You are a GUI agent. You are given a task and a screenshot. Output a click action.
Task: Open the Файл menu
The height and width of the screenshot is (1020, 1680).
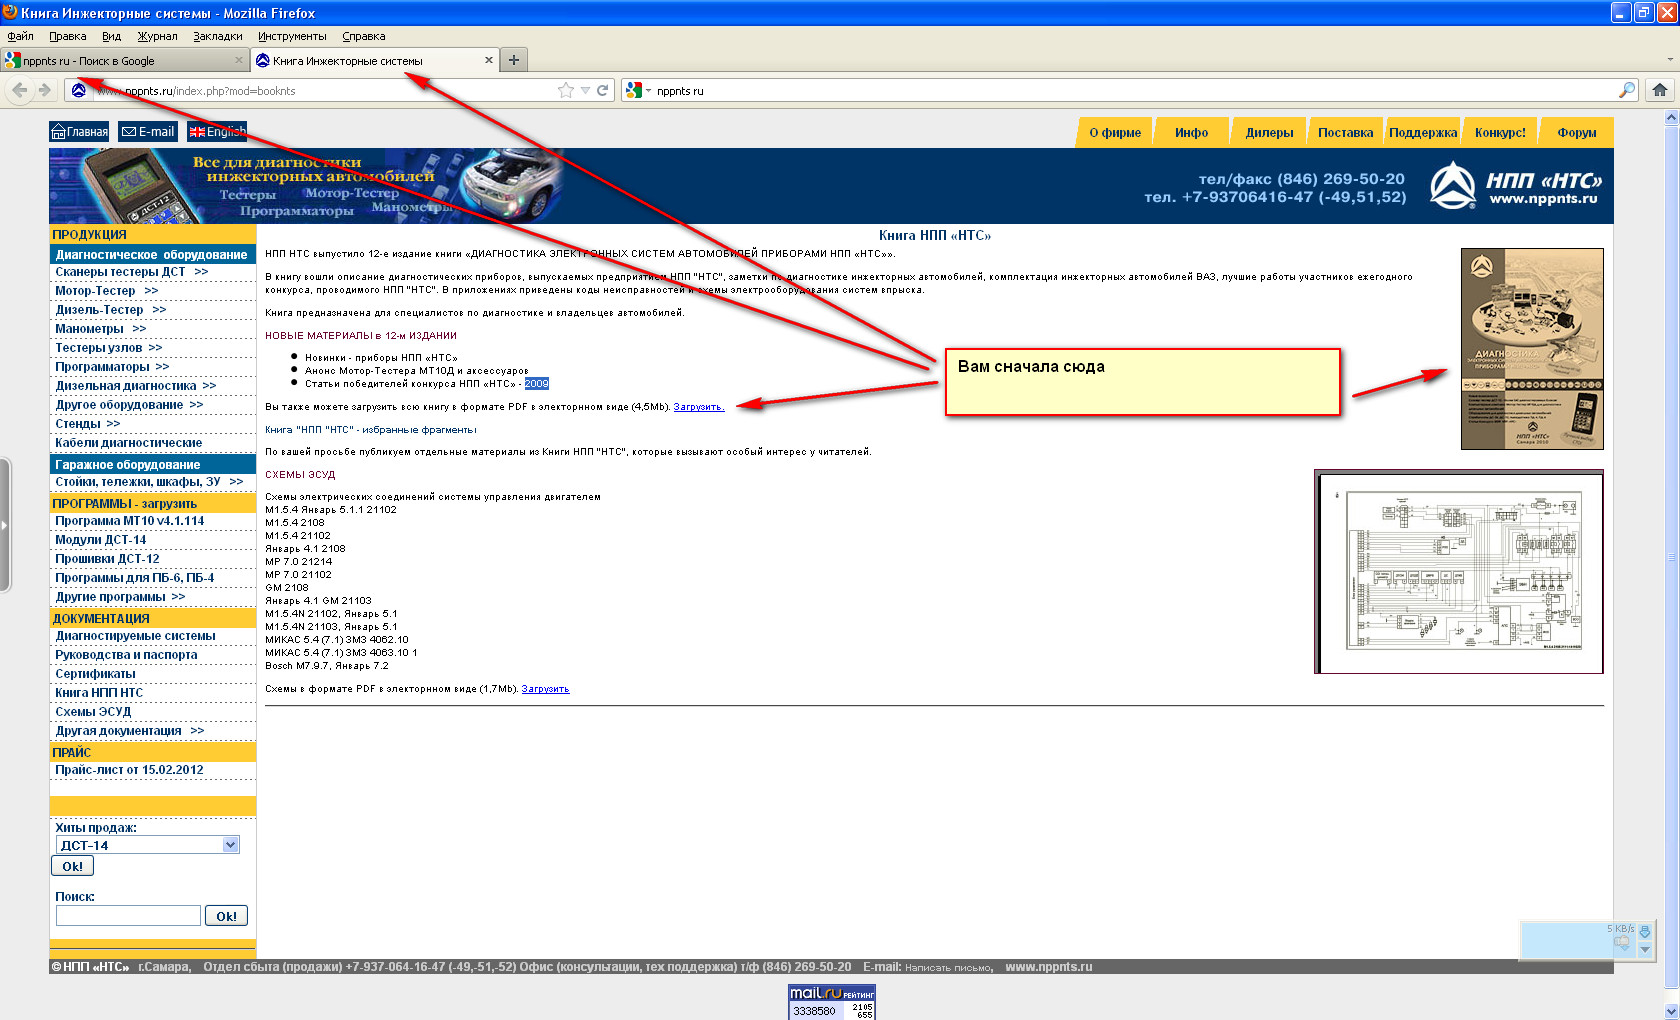click(x=20, y=36)
